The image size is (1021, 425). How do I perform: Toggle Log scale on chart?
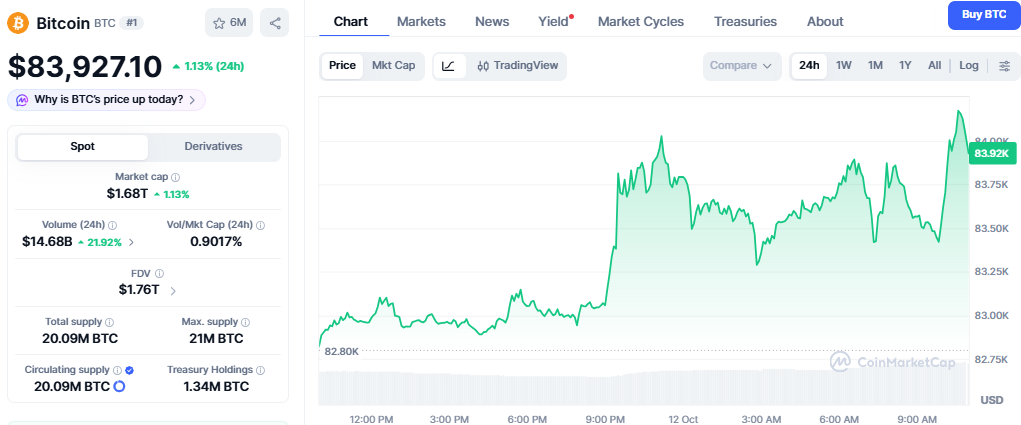coord(969,66)
